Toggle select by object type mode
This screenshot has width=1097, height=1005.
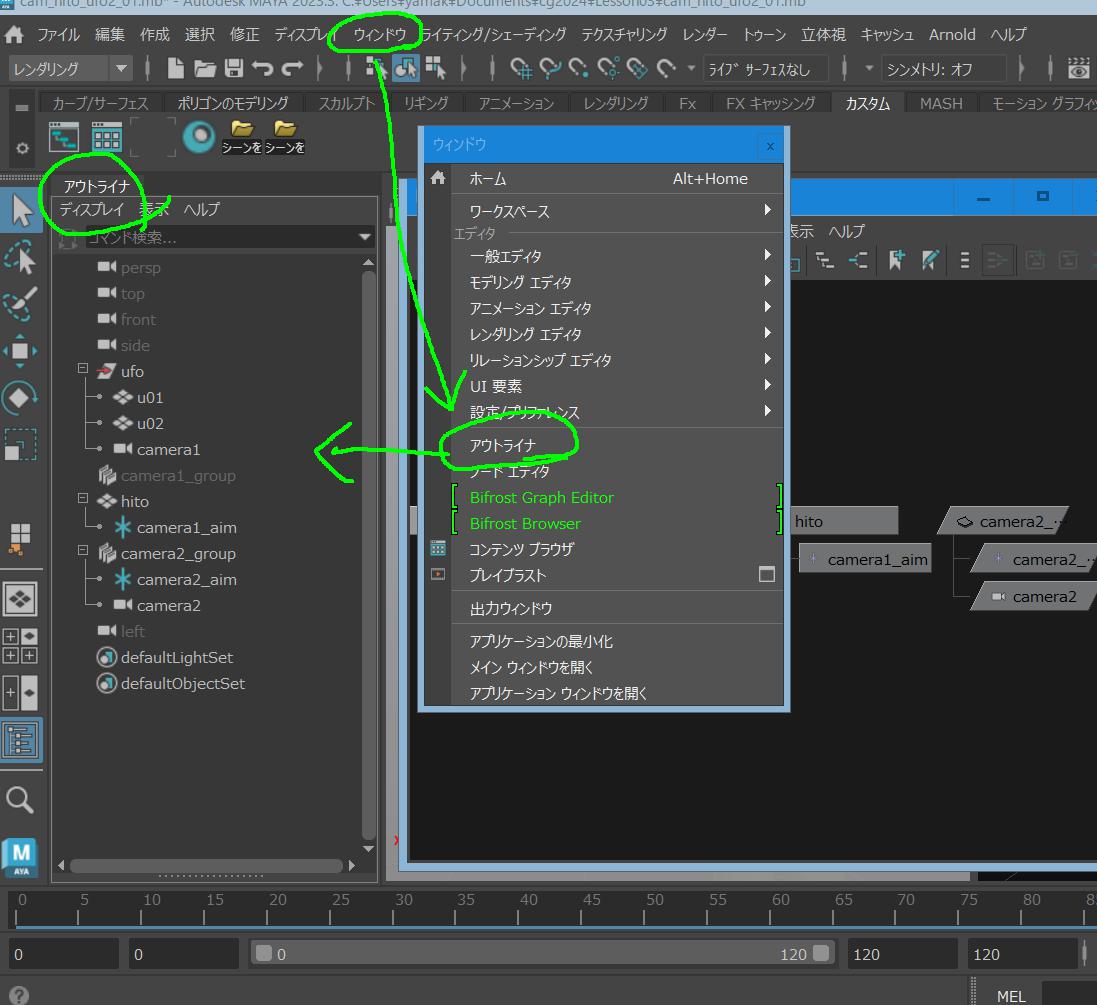coord(406,69)
